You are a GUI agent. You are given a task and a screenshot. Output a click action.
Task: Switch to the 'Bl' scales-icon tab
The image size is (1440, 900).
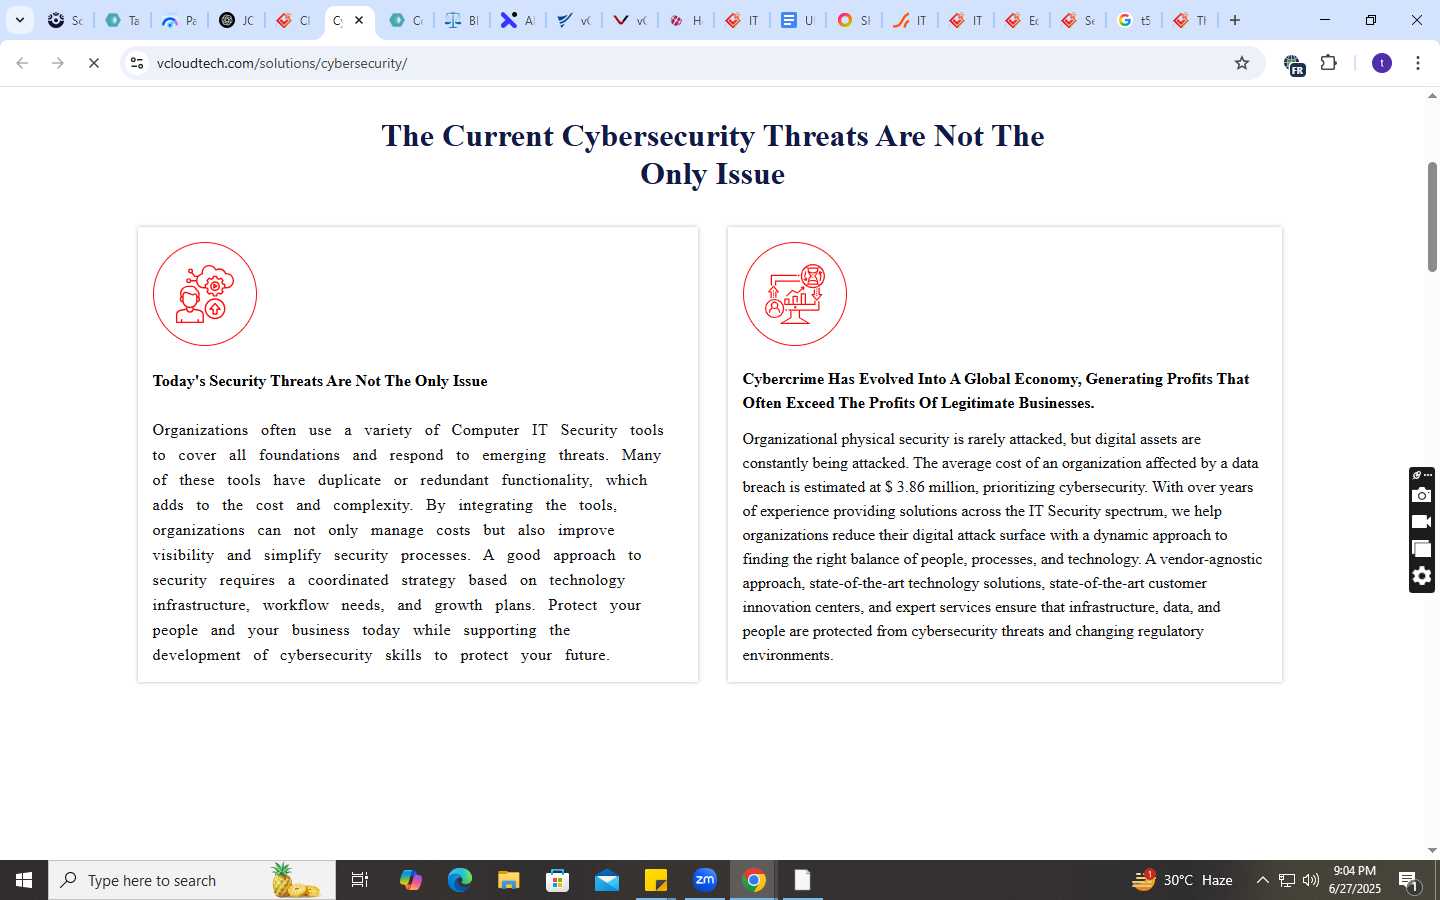coord(462,20)
